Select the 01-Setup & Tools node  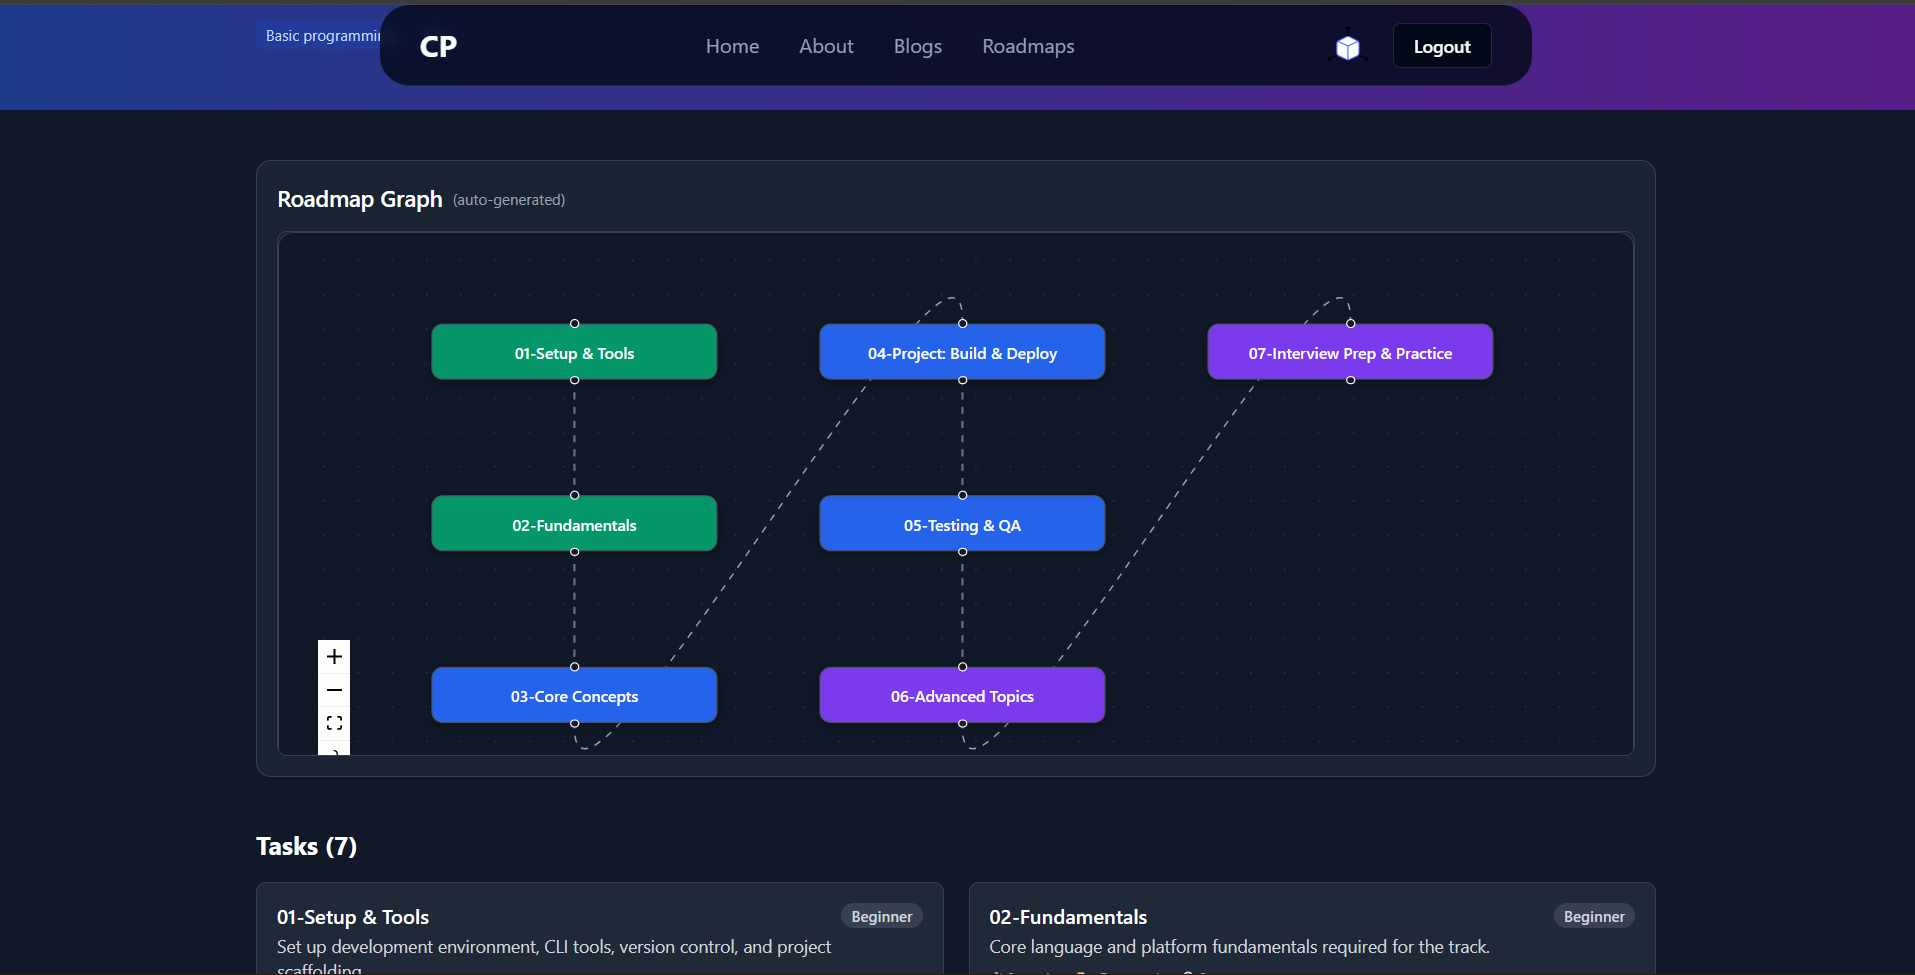574,352
